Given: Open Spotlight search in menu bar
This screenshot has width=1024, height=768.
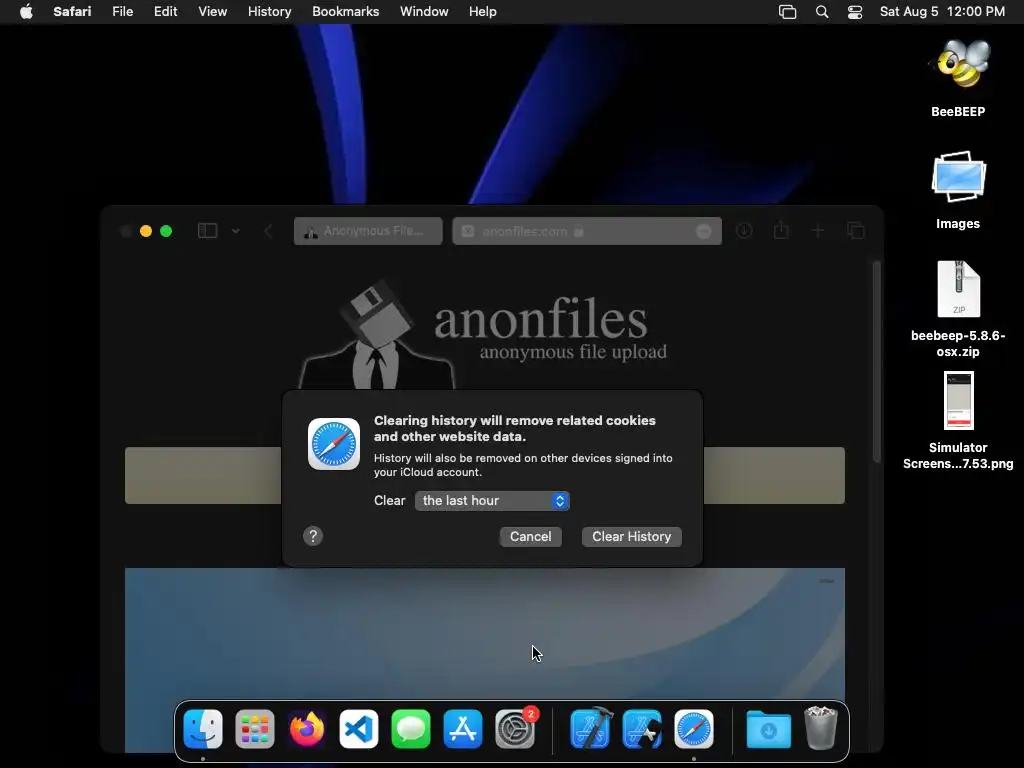Looking at the screenshot, I should [822, 12].
